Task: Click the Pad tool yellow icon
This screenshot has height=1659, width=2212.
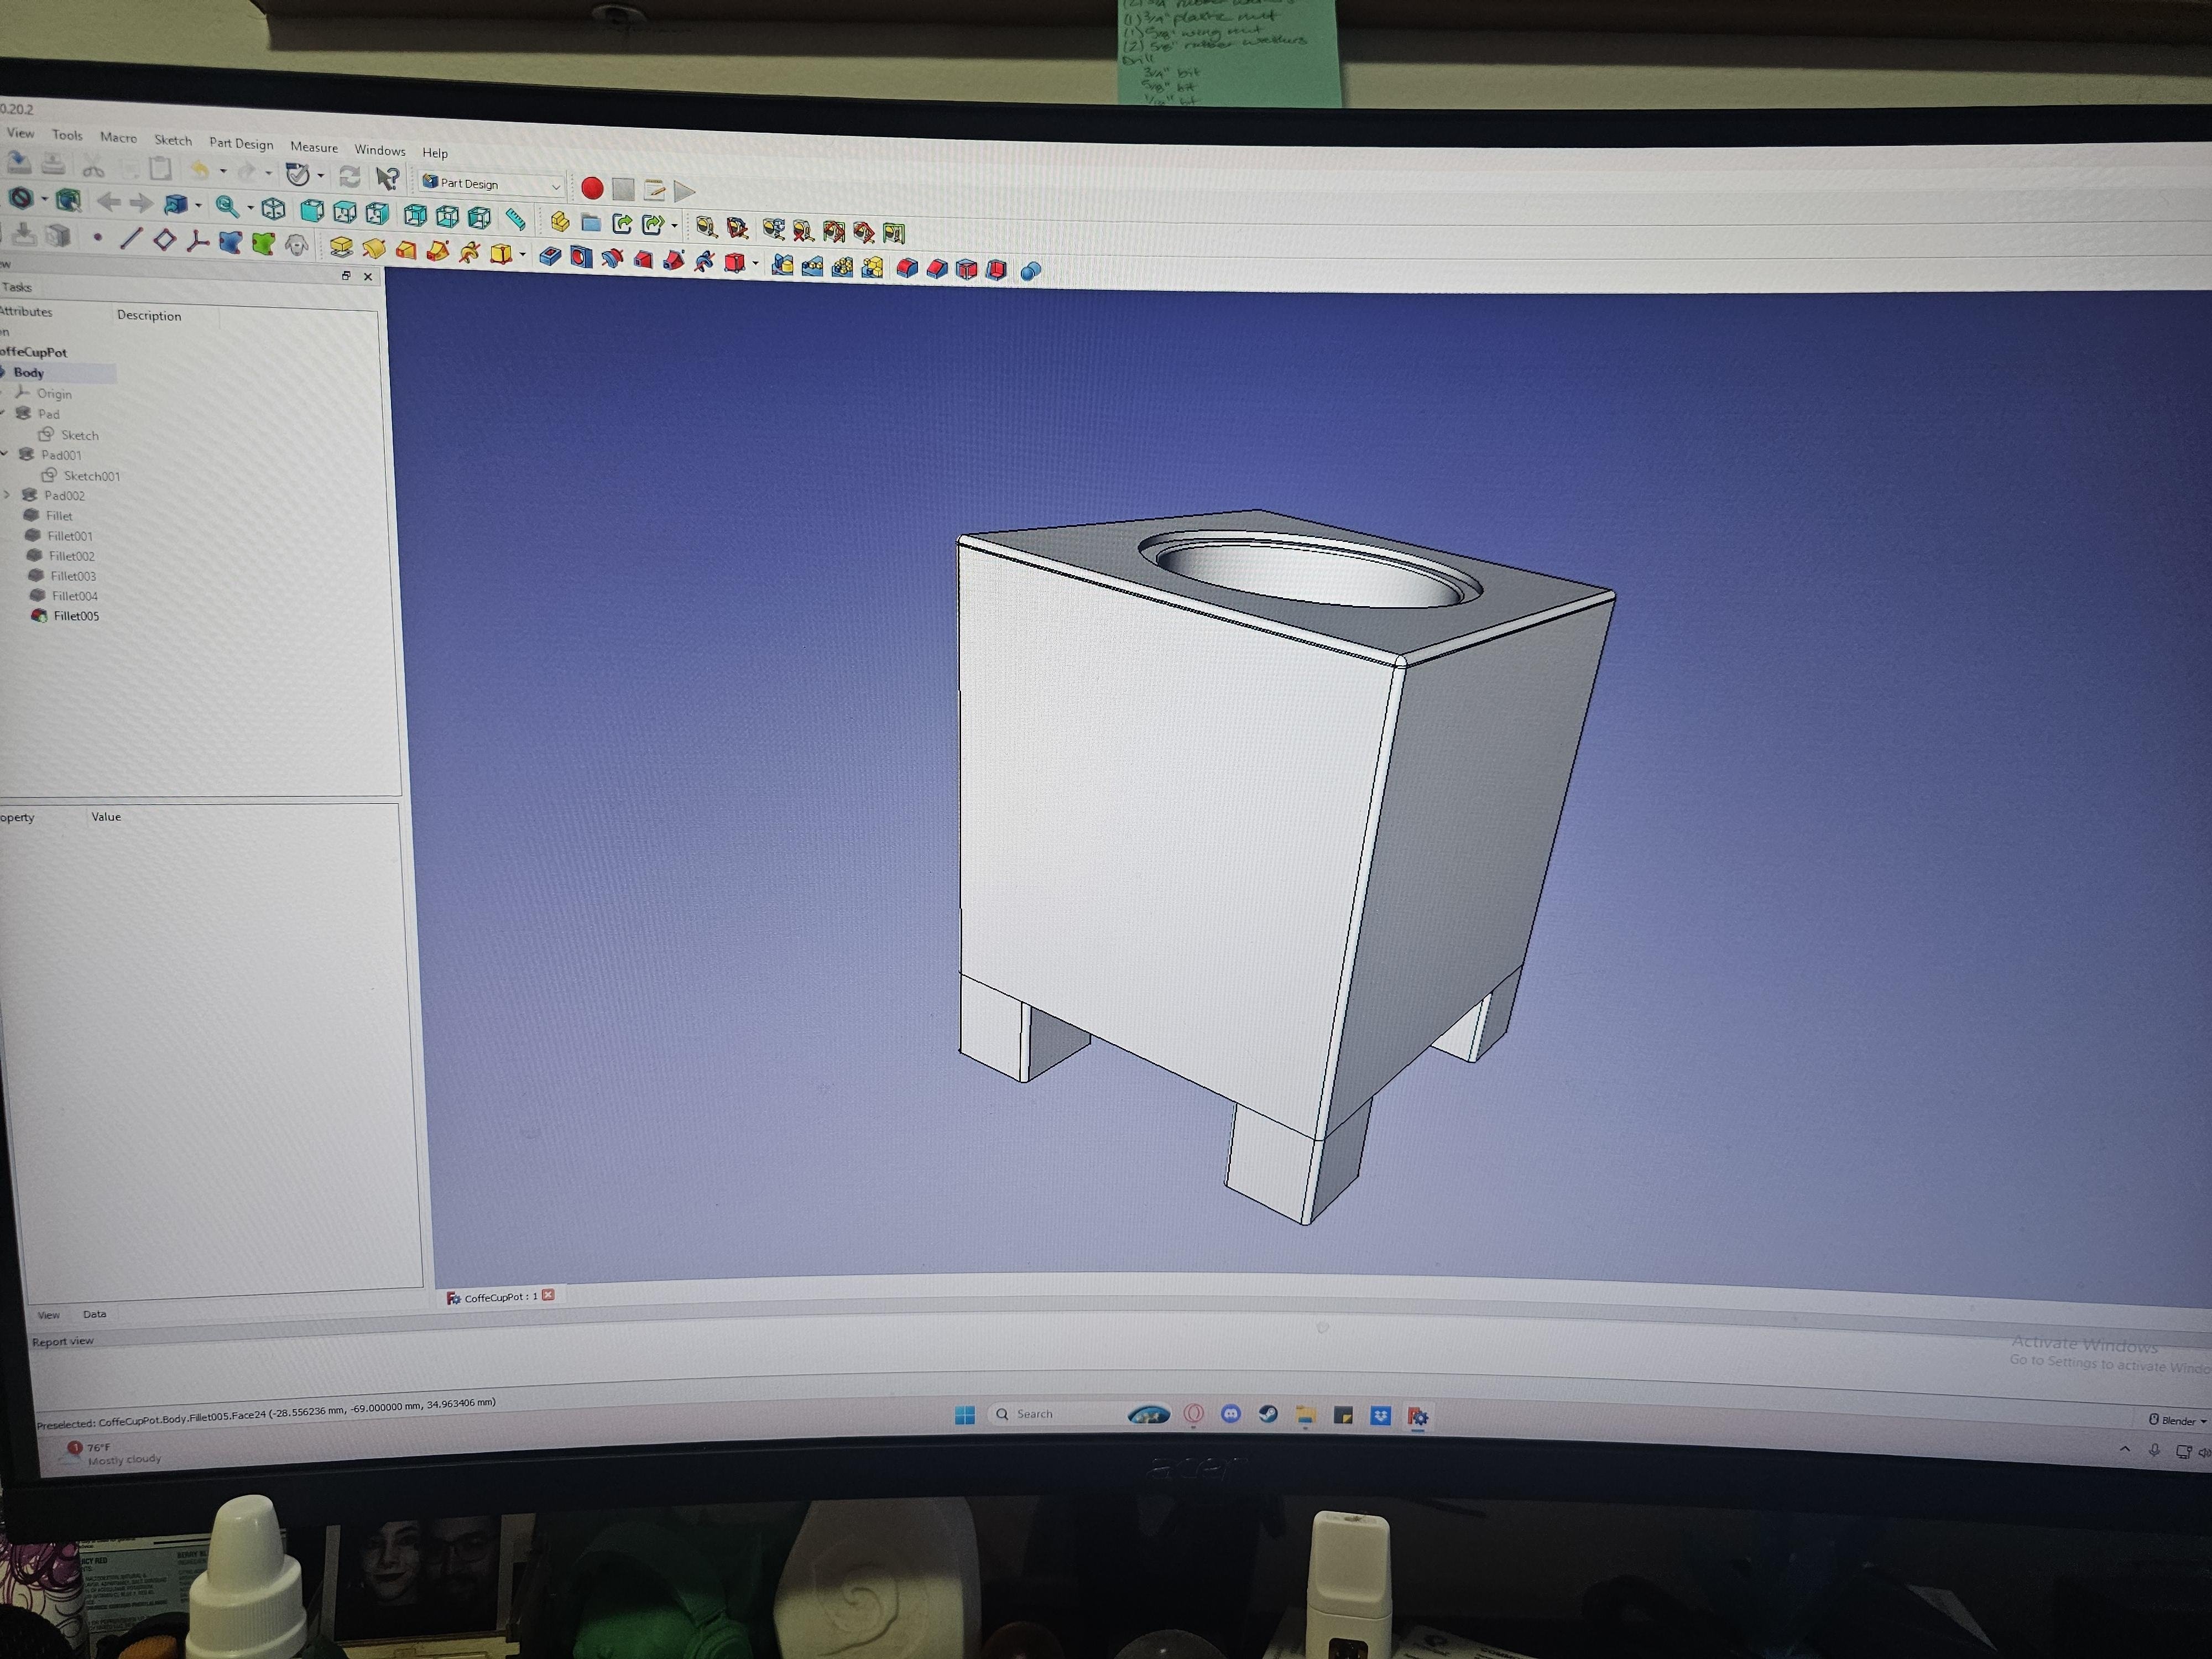Action: 341,246
